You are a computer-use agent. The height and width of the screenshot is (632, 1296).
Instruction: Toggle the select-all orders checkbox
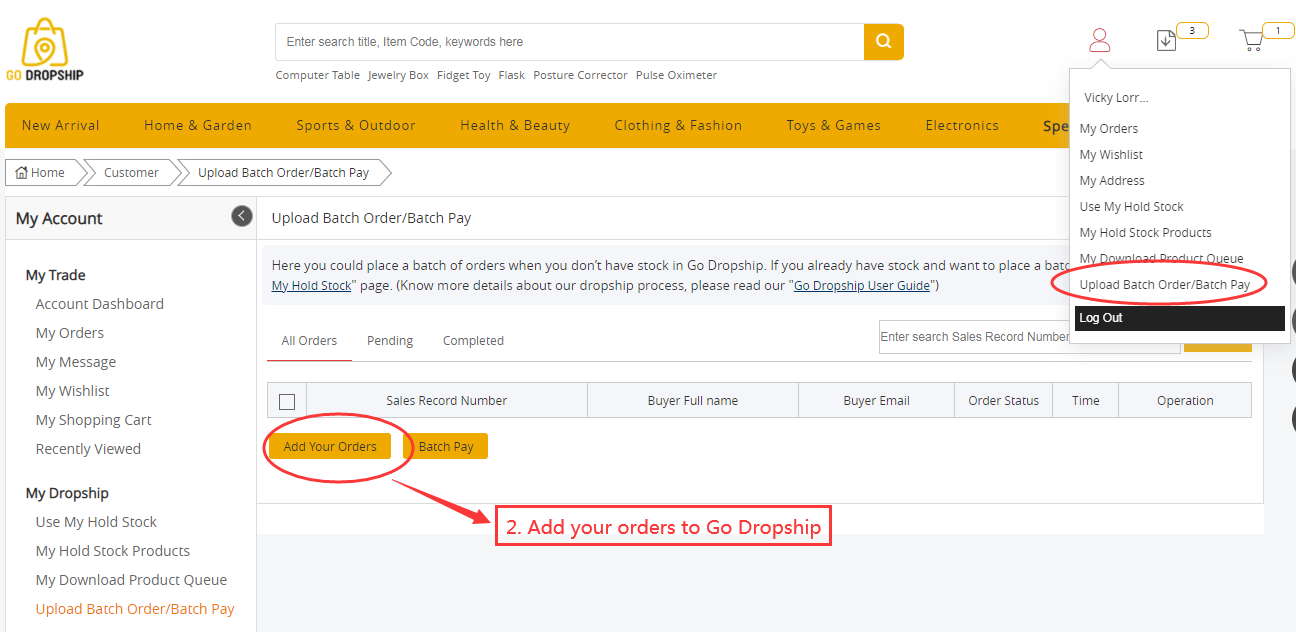click(287, 401)
